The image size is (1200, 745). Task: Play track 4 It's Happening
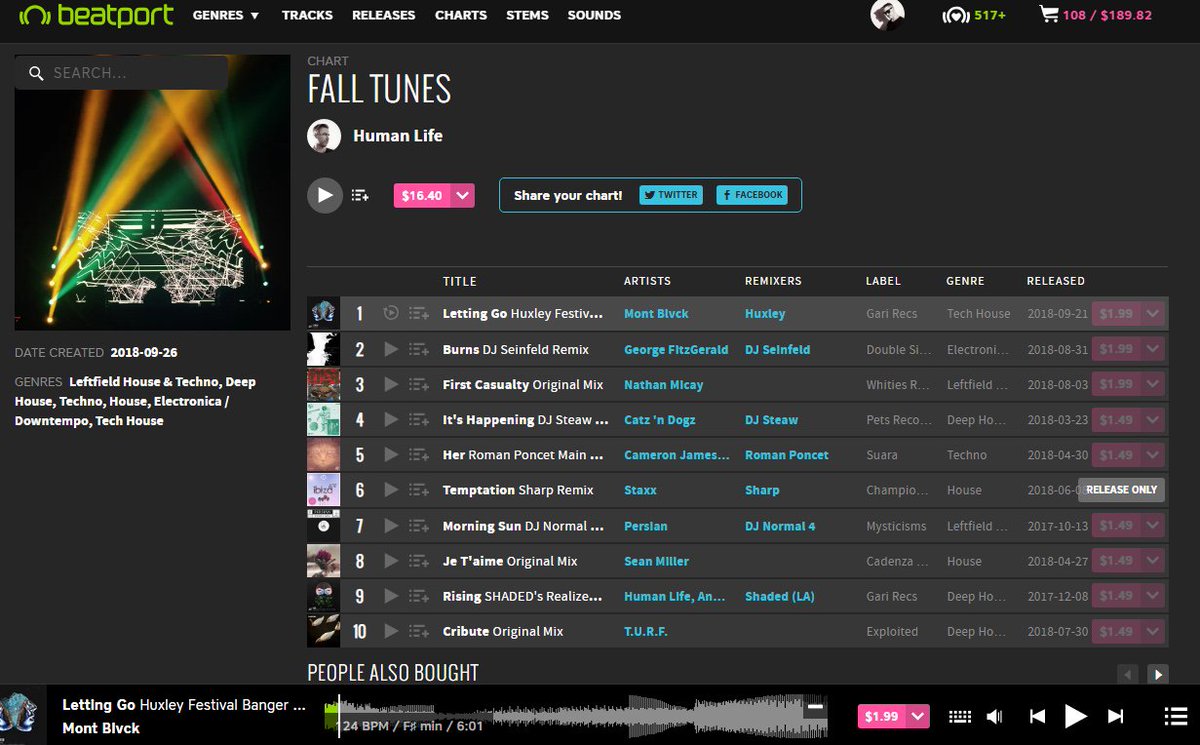(x=392, y=420)
